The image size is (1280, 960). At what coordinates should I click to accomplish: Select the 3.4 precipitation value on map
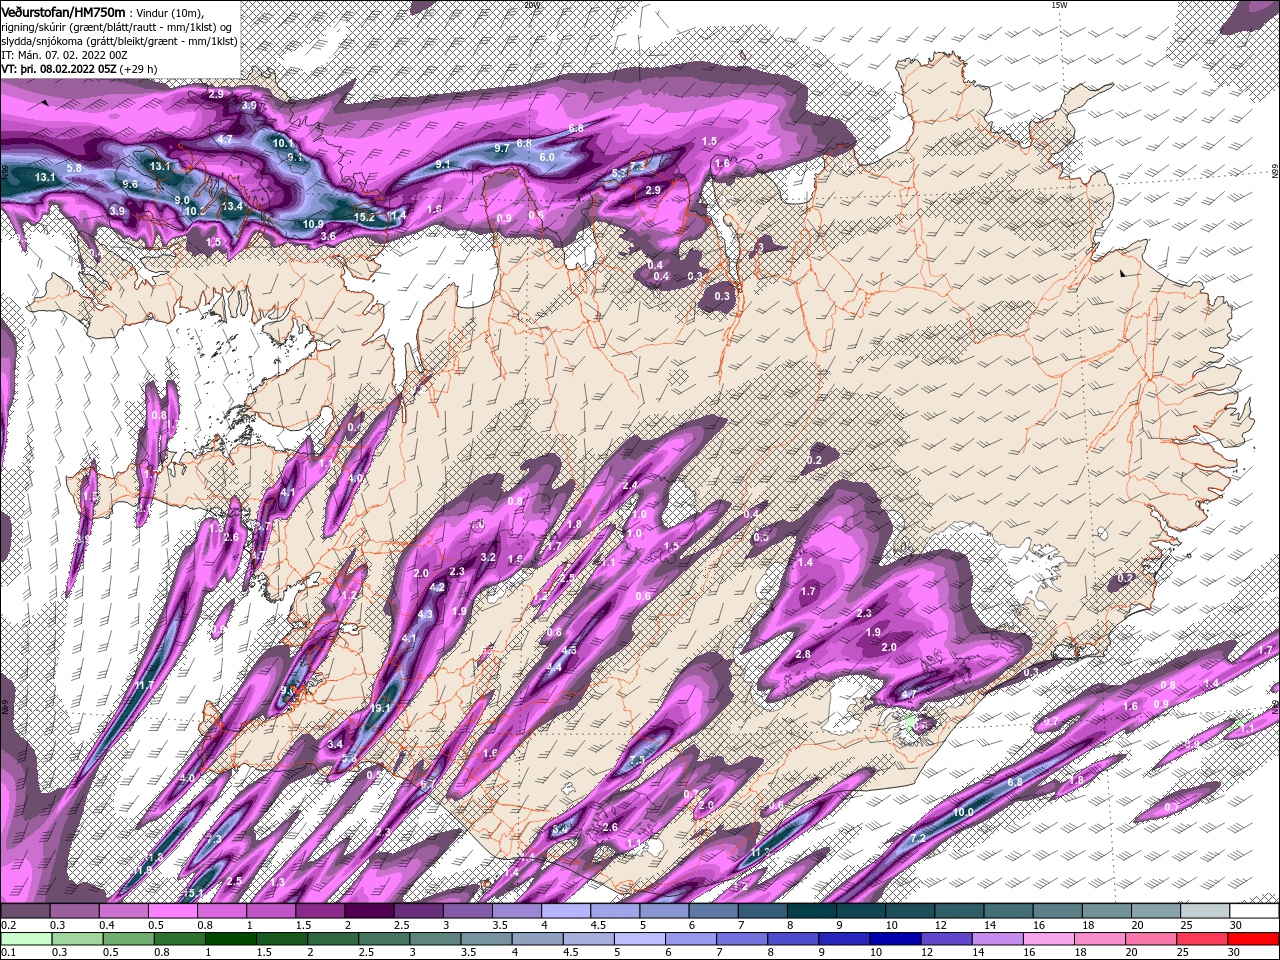(x=335, y=744)
